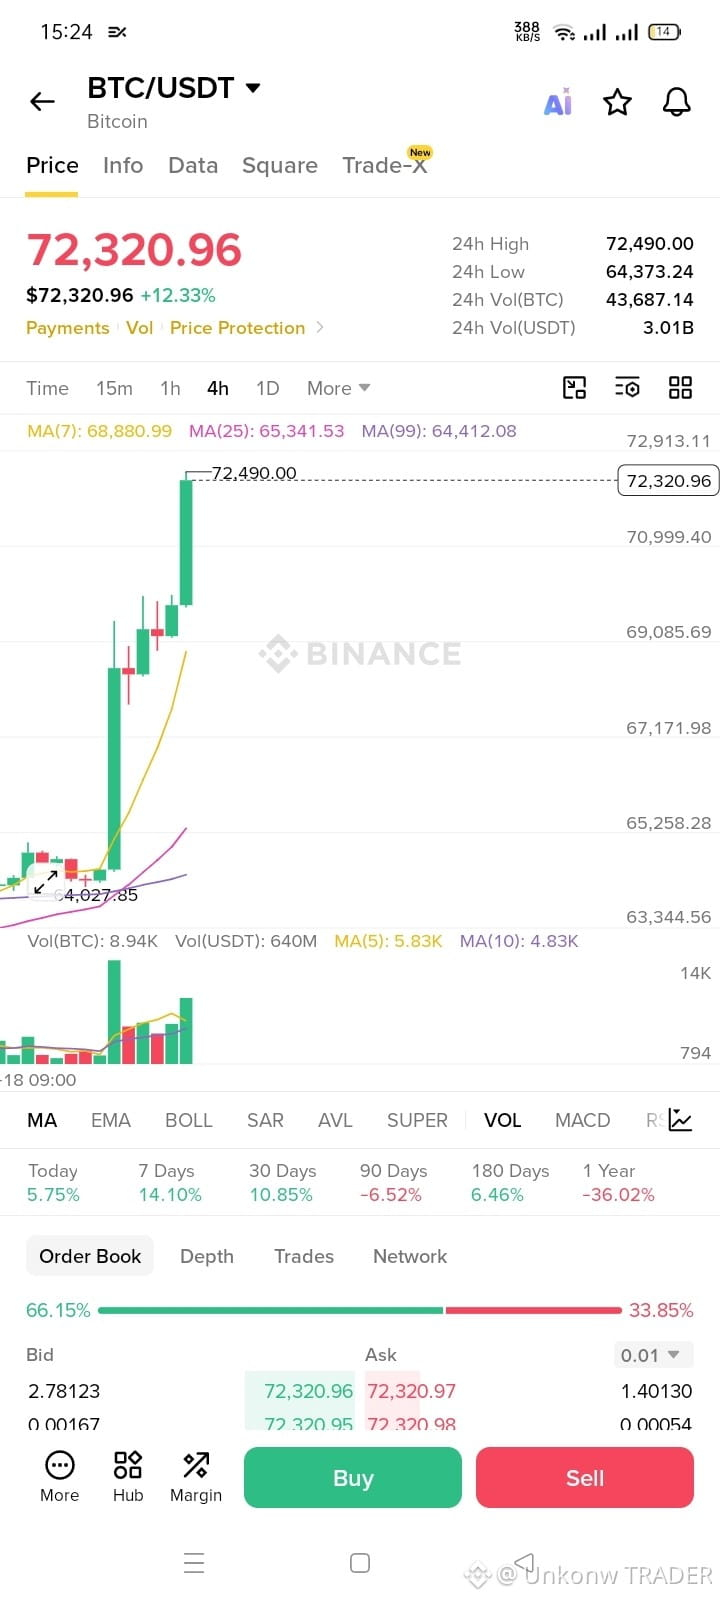Expand chart to fullscreen arrows icon
The image size is (720, 1600).
pos(46,882)
